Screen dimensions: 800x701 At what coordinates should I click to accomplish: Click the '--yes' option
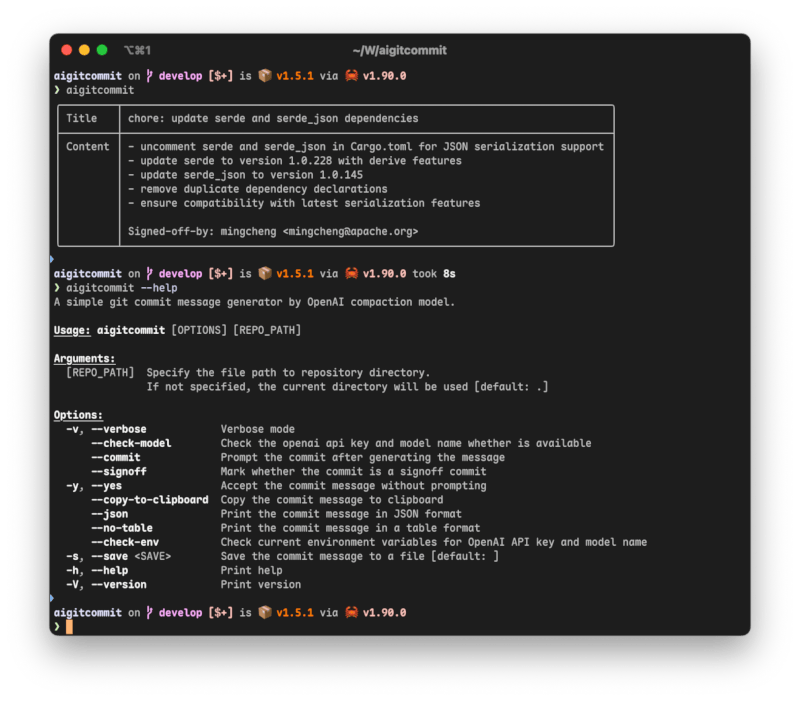coord(107,486)
